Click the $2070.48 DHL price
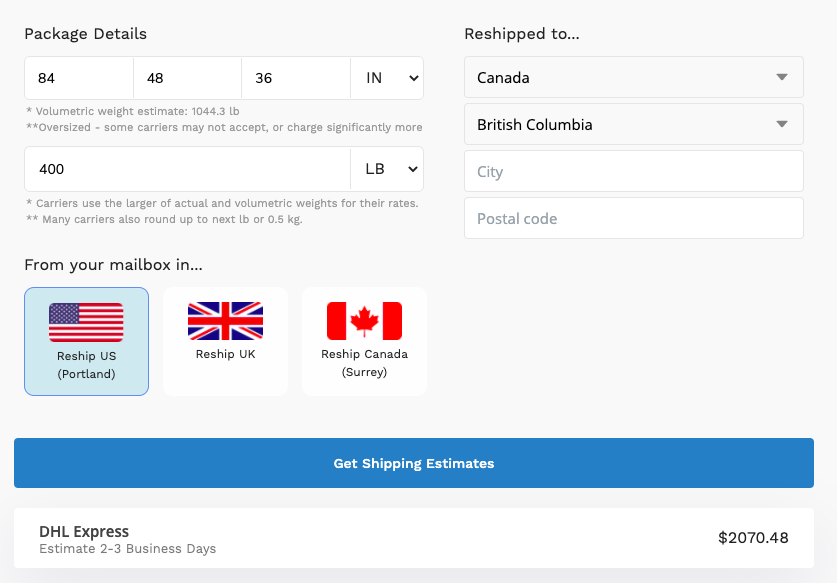The width and height of the screenshot is (837, 583). click(x=753, y=538)
